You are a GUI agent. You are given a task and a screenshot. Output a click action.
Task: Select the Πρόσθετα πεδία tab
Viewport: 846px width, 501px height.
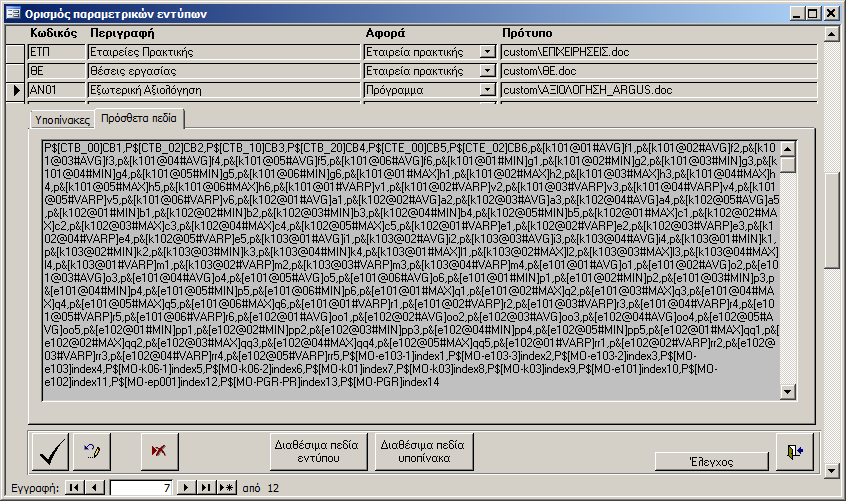point(138,119)
